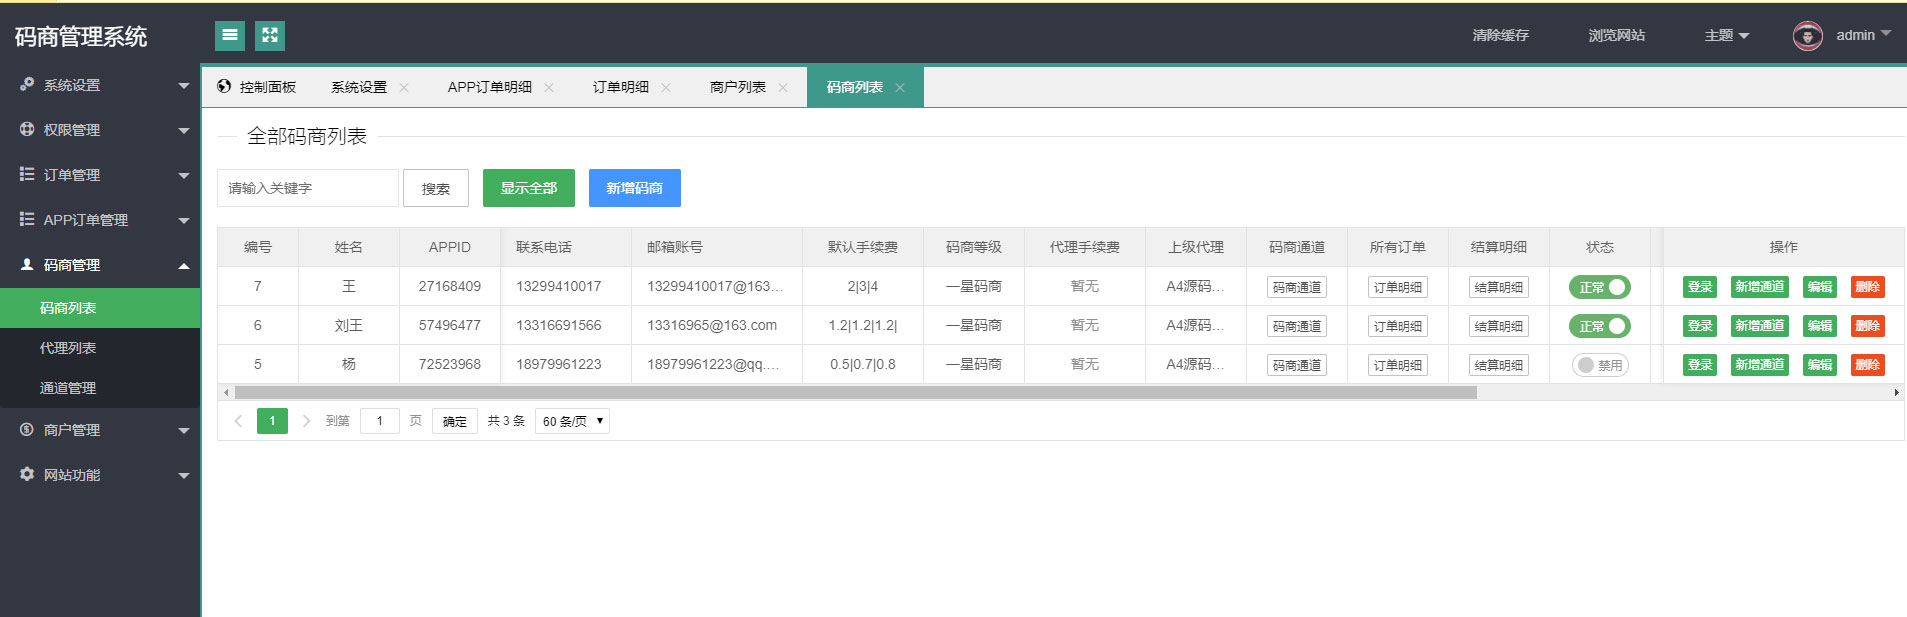Close the 商户列表 tab
Viewport: 1907px width, 617px height.
click(783, 88)
